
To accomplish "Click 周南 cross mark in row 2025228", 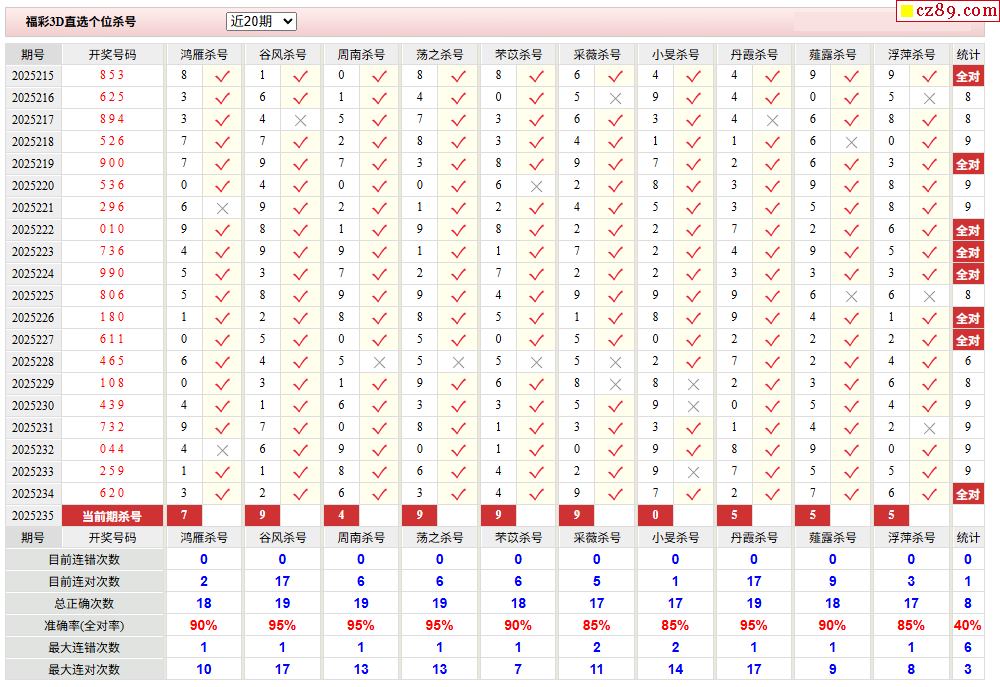I will click(379, 363).
